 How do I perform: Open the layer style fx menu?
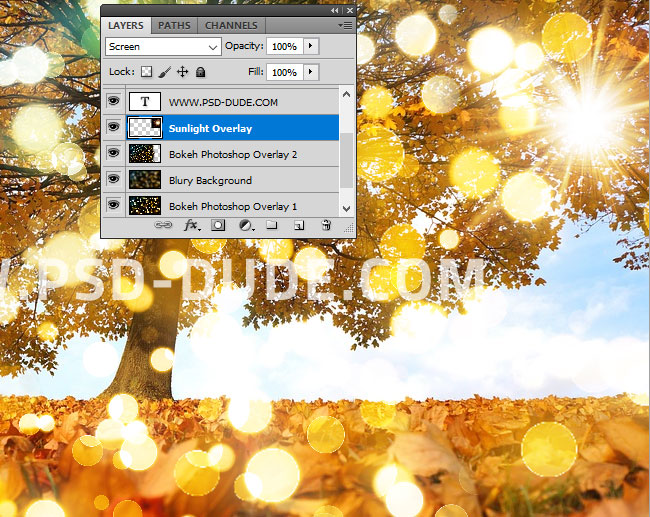(x=191, y=226)
